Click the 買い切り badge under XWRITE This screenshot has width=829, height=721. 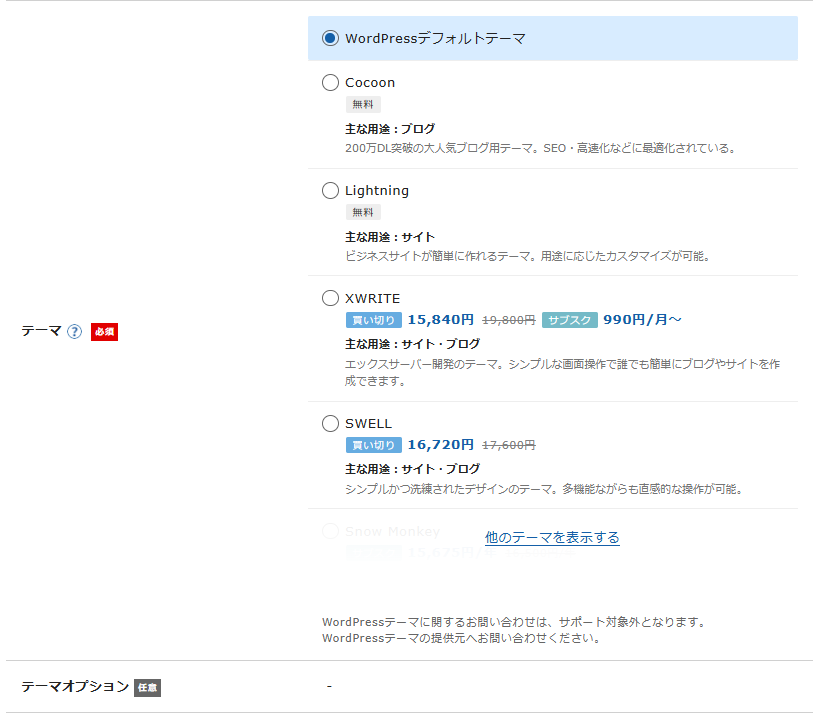(374, 320)
